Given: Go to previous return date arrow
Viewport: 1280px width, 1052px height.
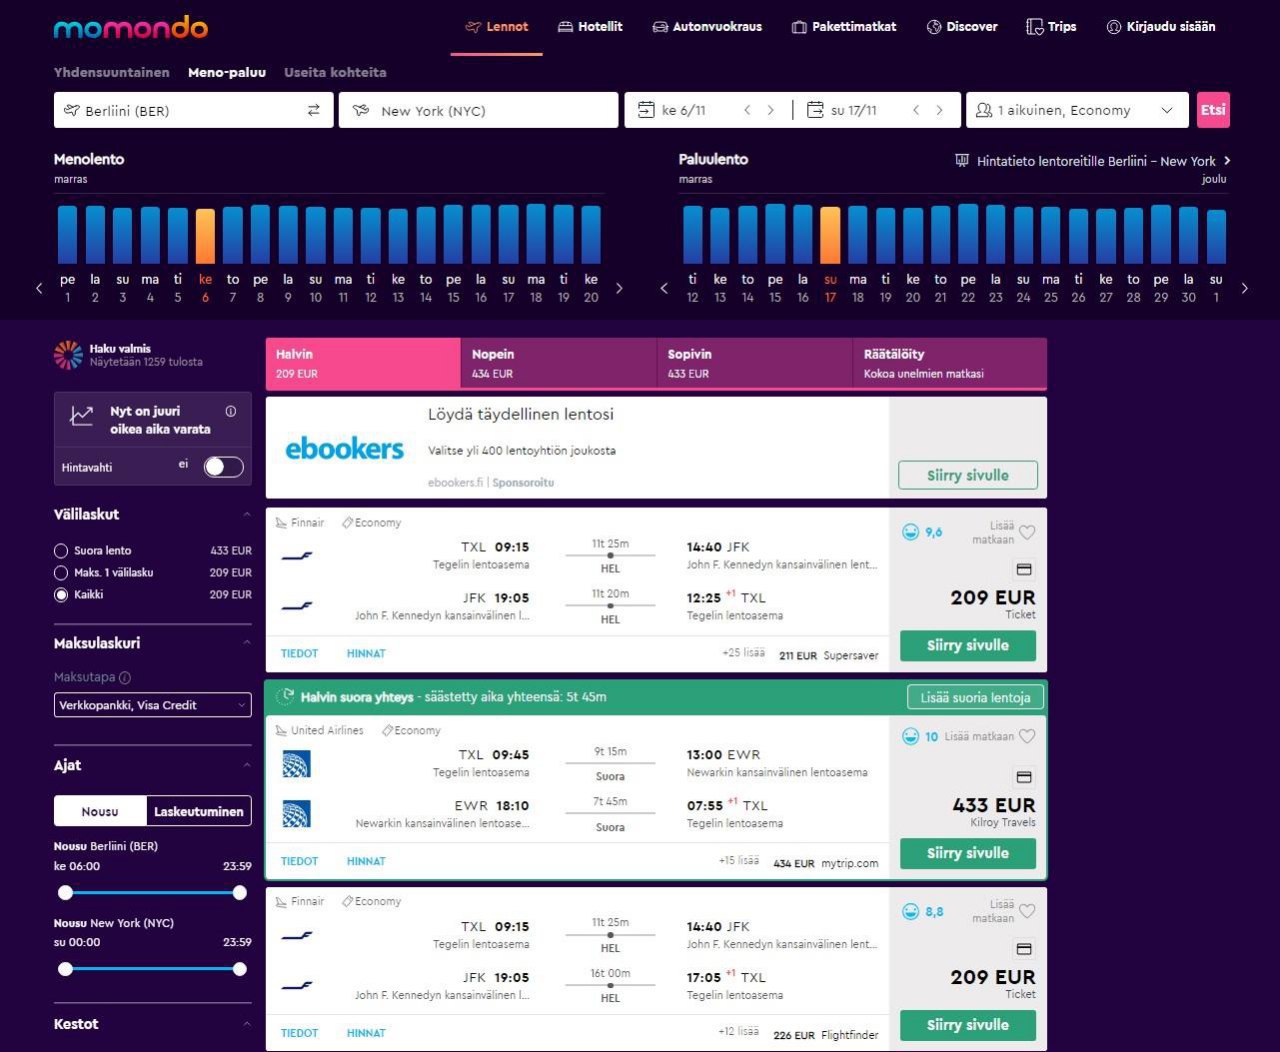Looking at the screenshot, I should (916, 110).
